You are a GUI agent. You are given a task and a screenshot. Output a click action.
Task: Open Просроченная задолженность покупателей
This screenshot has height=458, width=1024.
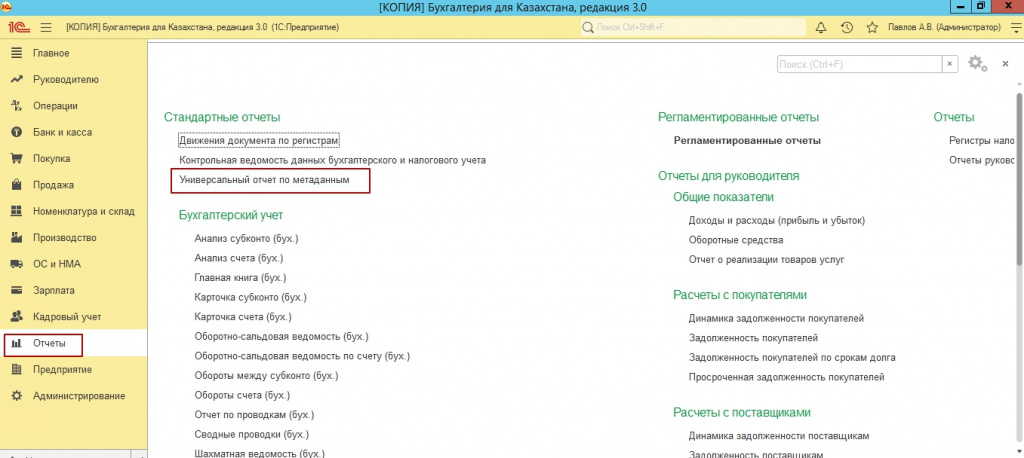click(x=786, y=378)
